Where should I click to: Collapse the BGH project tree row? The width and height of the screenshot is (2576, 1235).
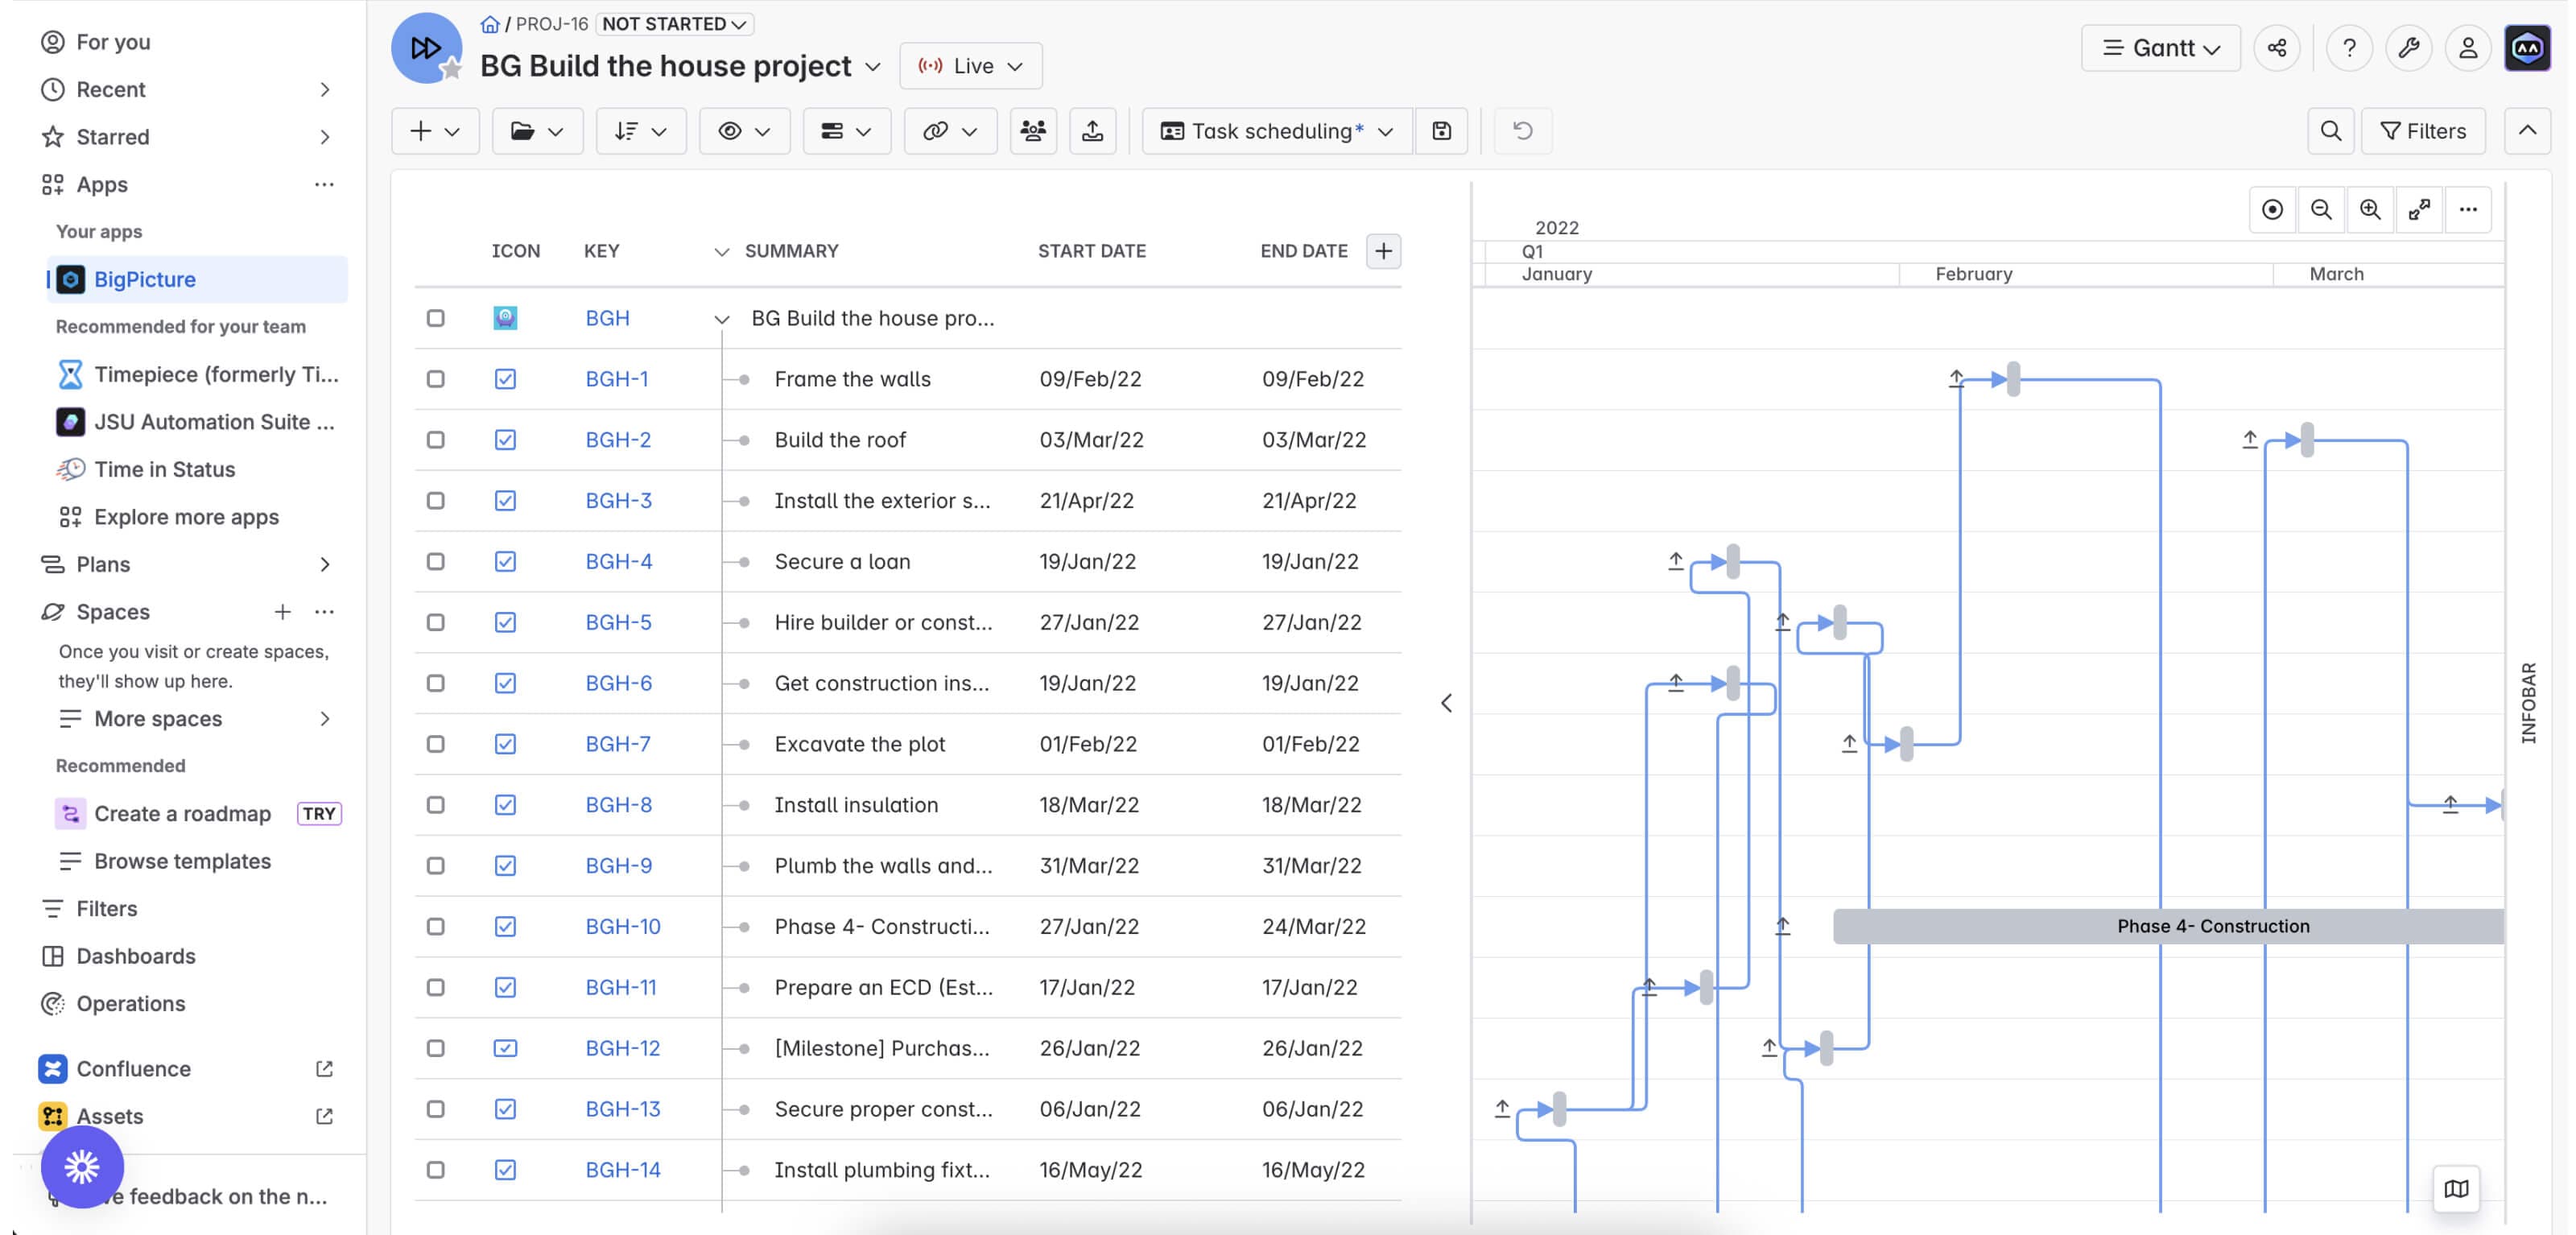(721, 319)
